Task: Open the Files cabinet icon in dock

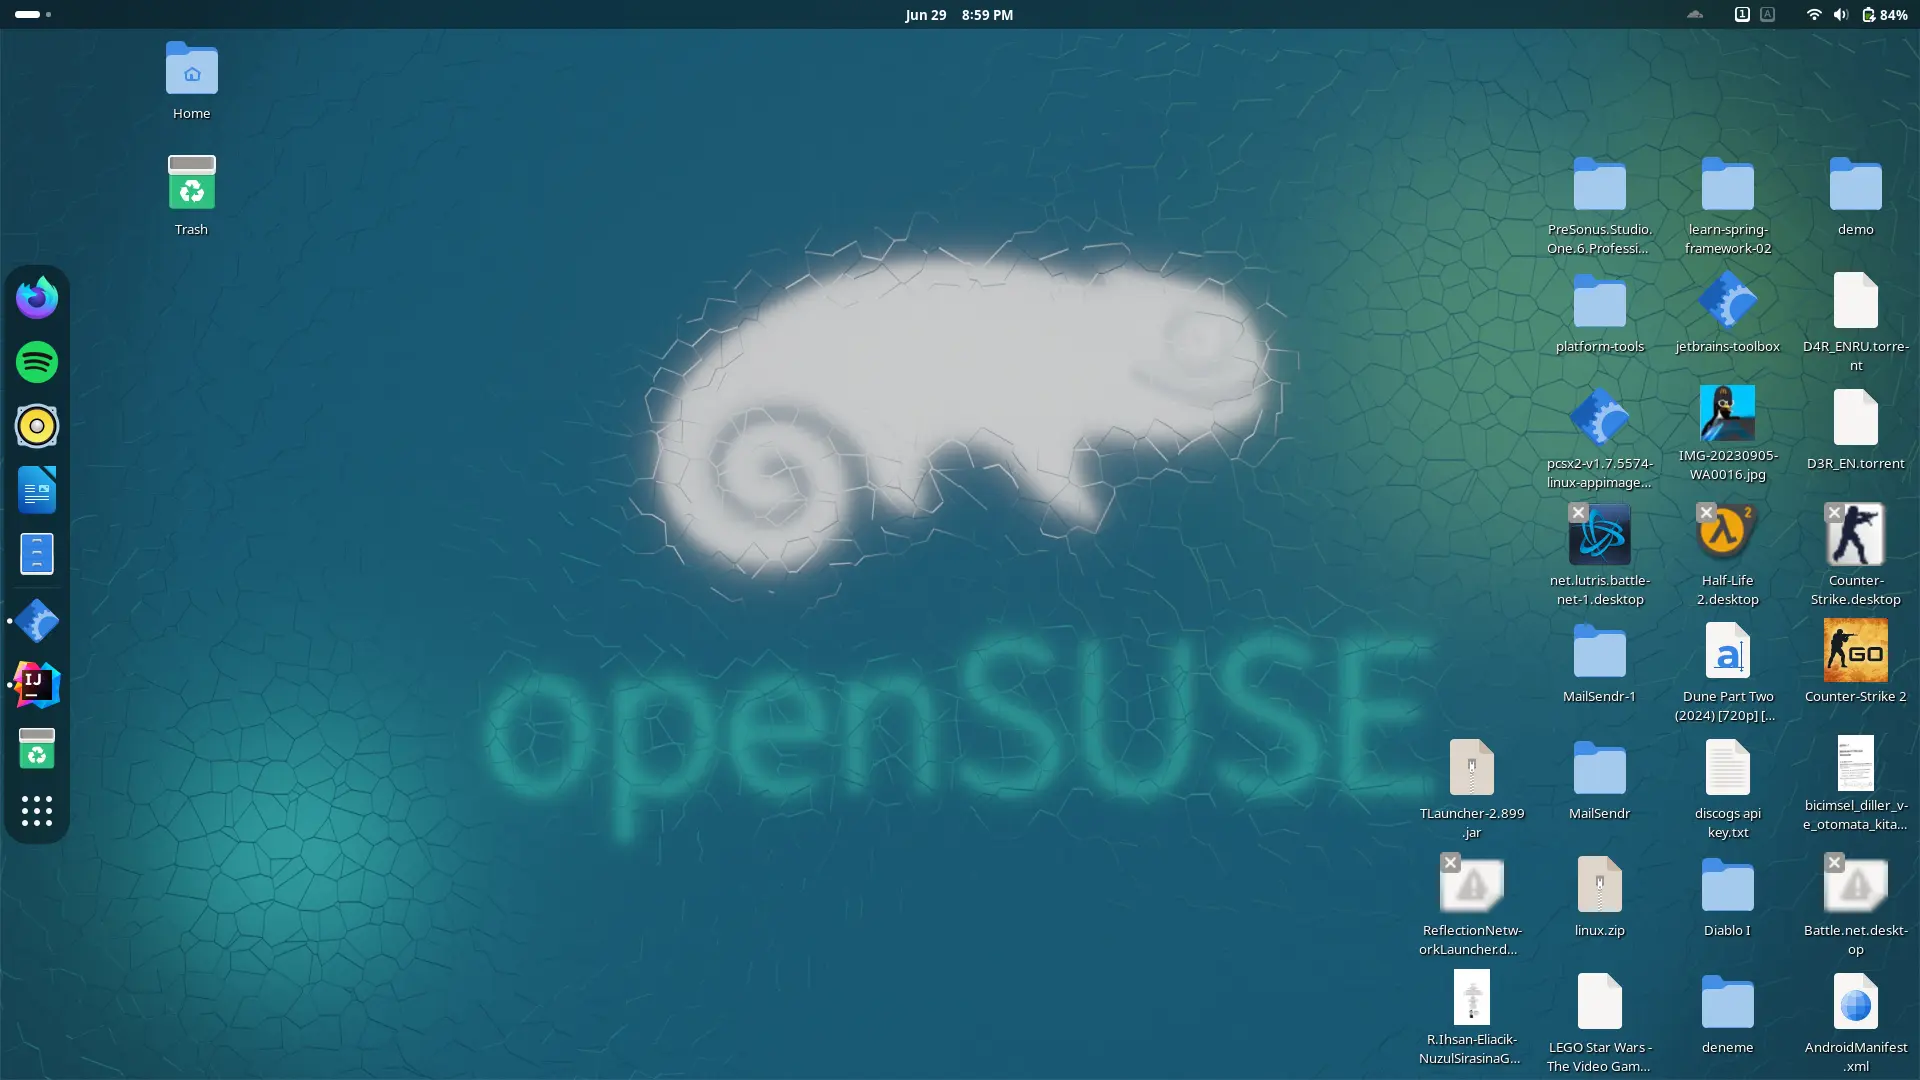Action: [37, 554]
